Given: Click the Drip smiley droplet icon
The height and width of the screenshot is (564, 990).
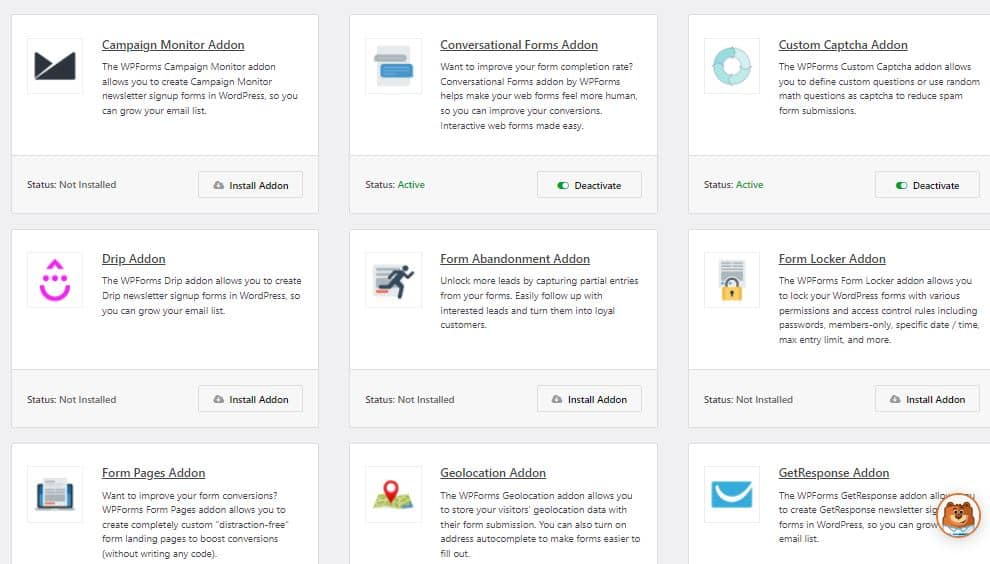Looking at the screenshot, I should 55,280.
